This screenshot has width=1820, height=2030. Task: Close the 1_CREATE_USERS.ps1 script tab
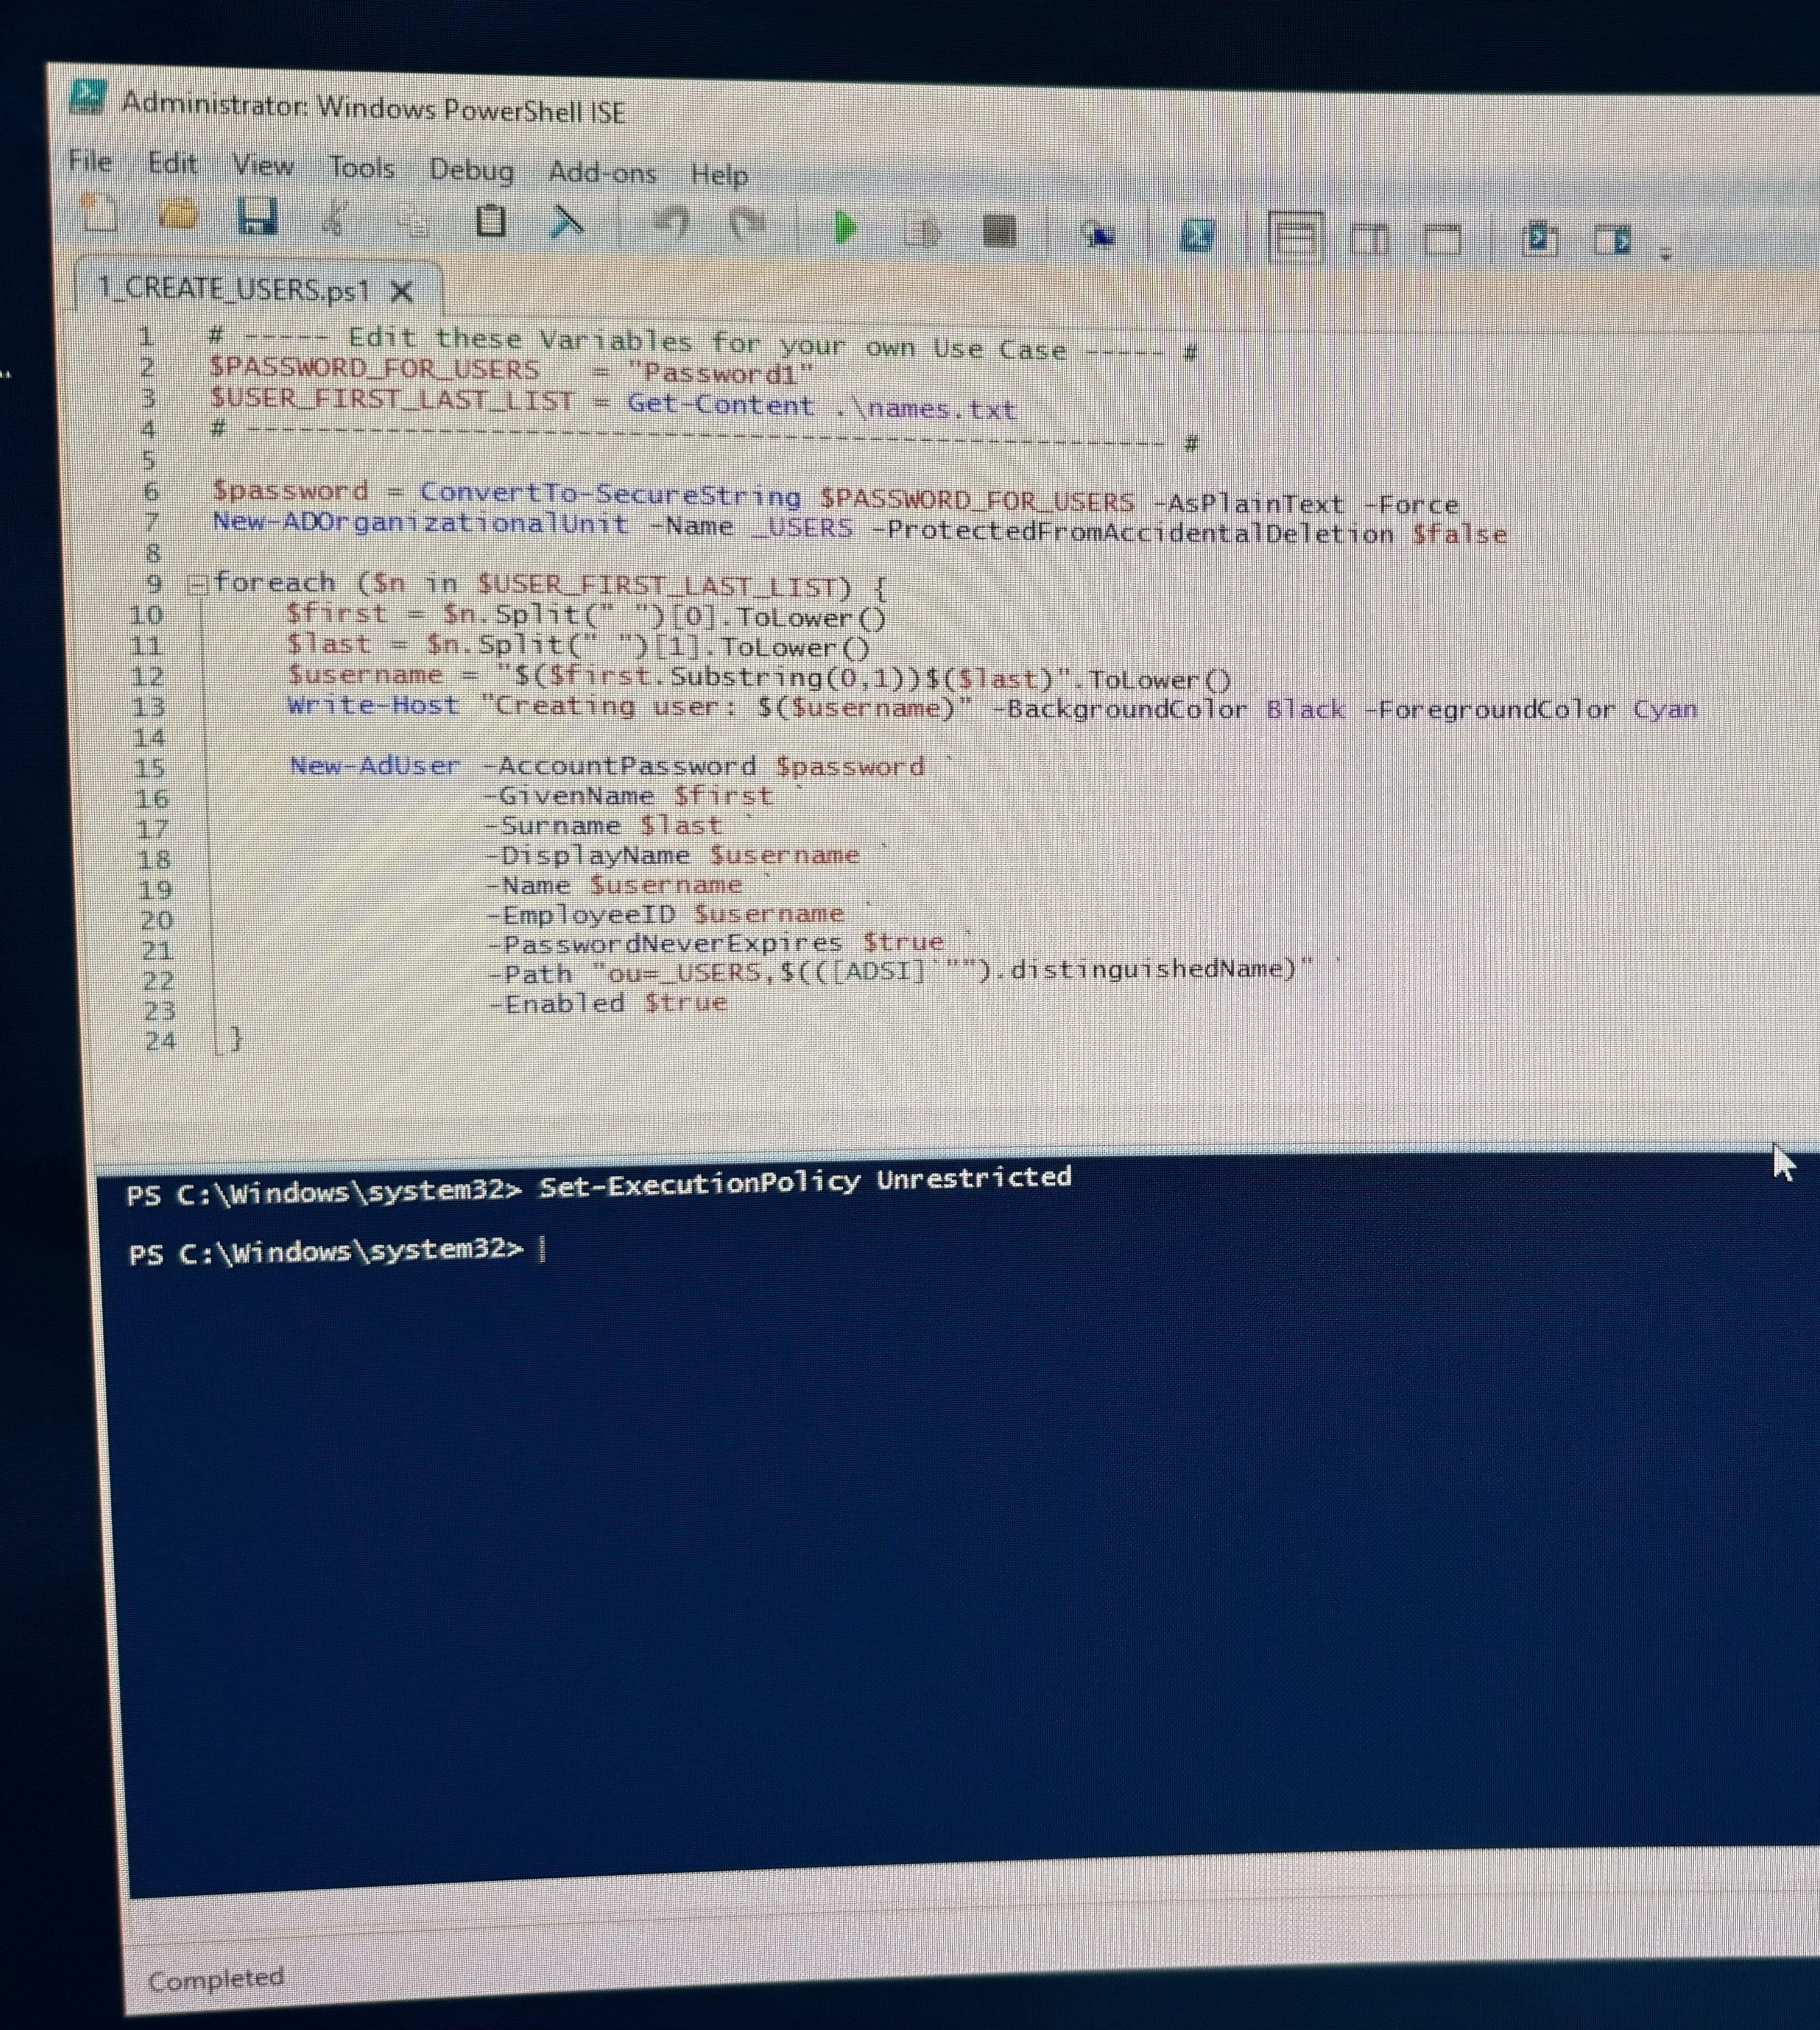[402, 292]
